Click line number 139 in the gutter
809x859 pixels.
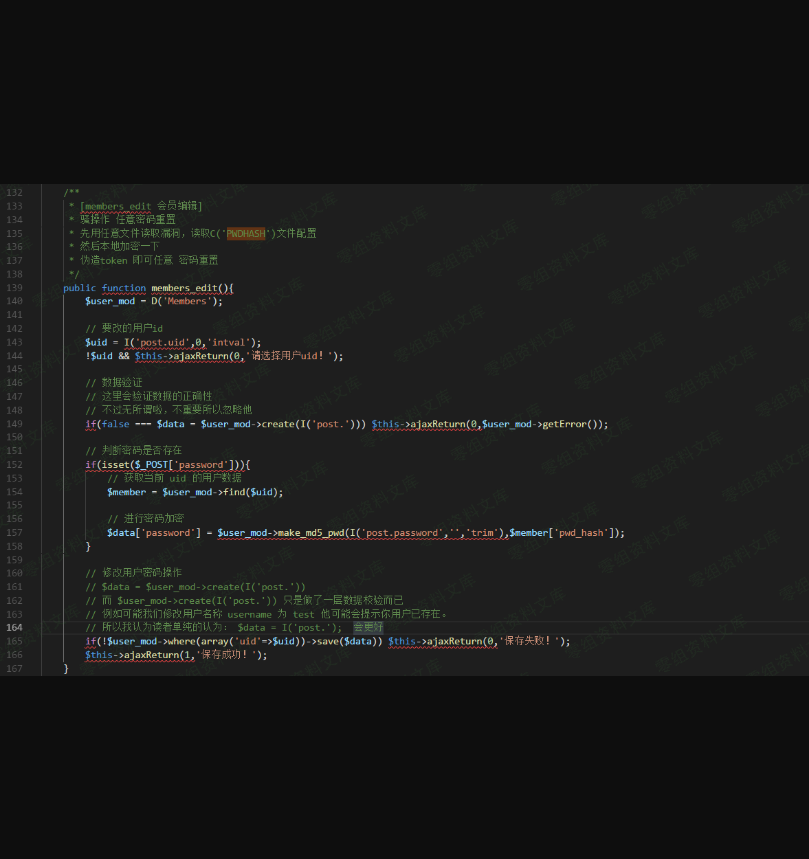(x=14, y=288)
